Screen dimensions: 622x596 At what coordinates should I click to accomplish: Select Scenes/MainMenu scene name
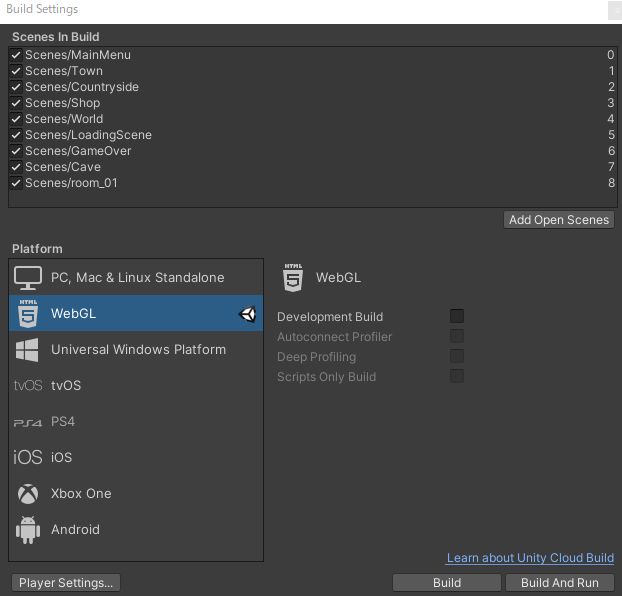click(78, 55)
